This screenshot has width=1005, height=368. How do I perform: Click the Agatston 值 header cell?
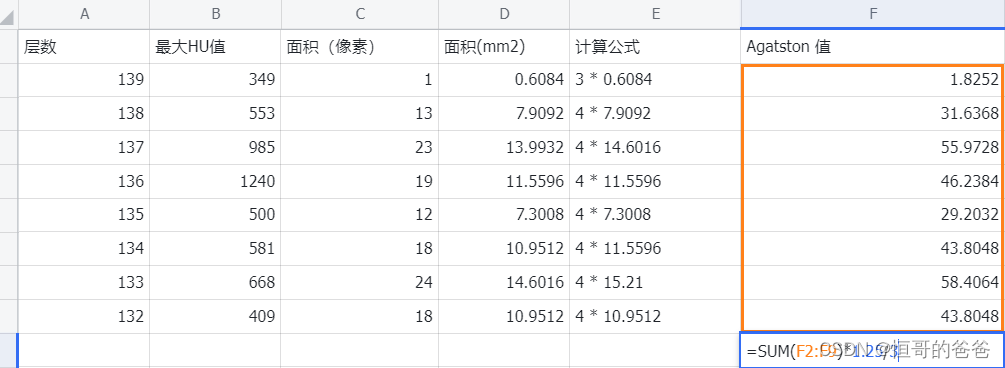click(873, 47)
